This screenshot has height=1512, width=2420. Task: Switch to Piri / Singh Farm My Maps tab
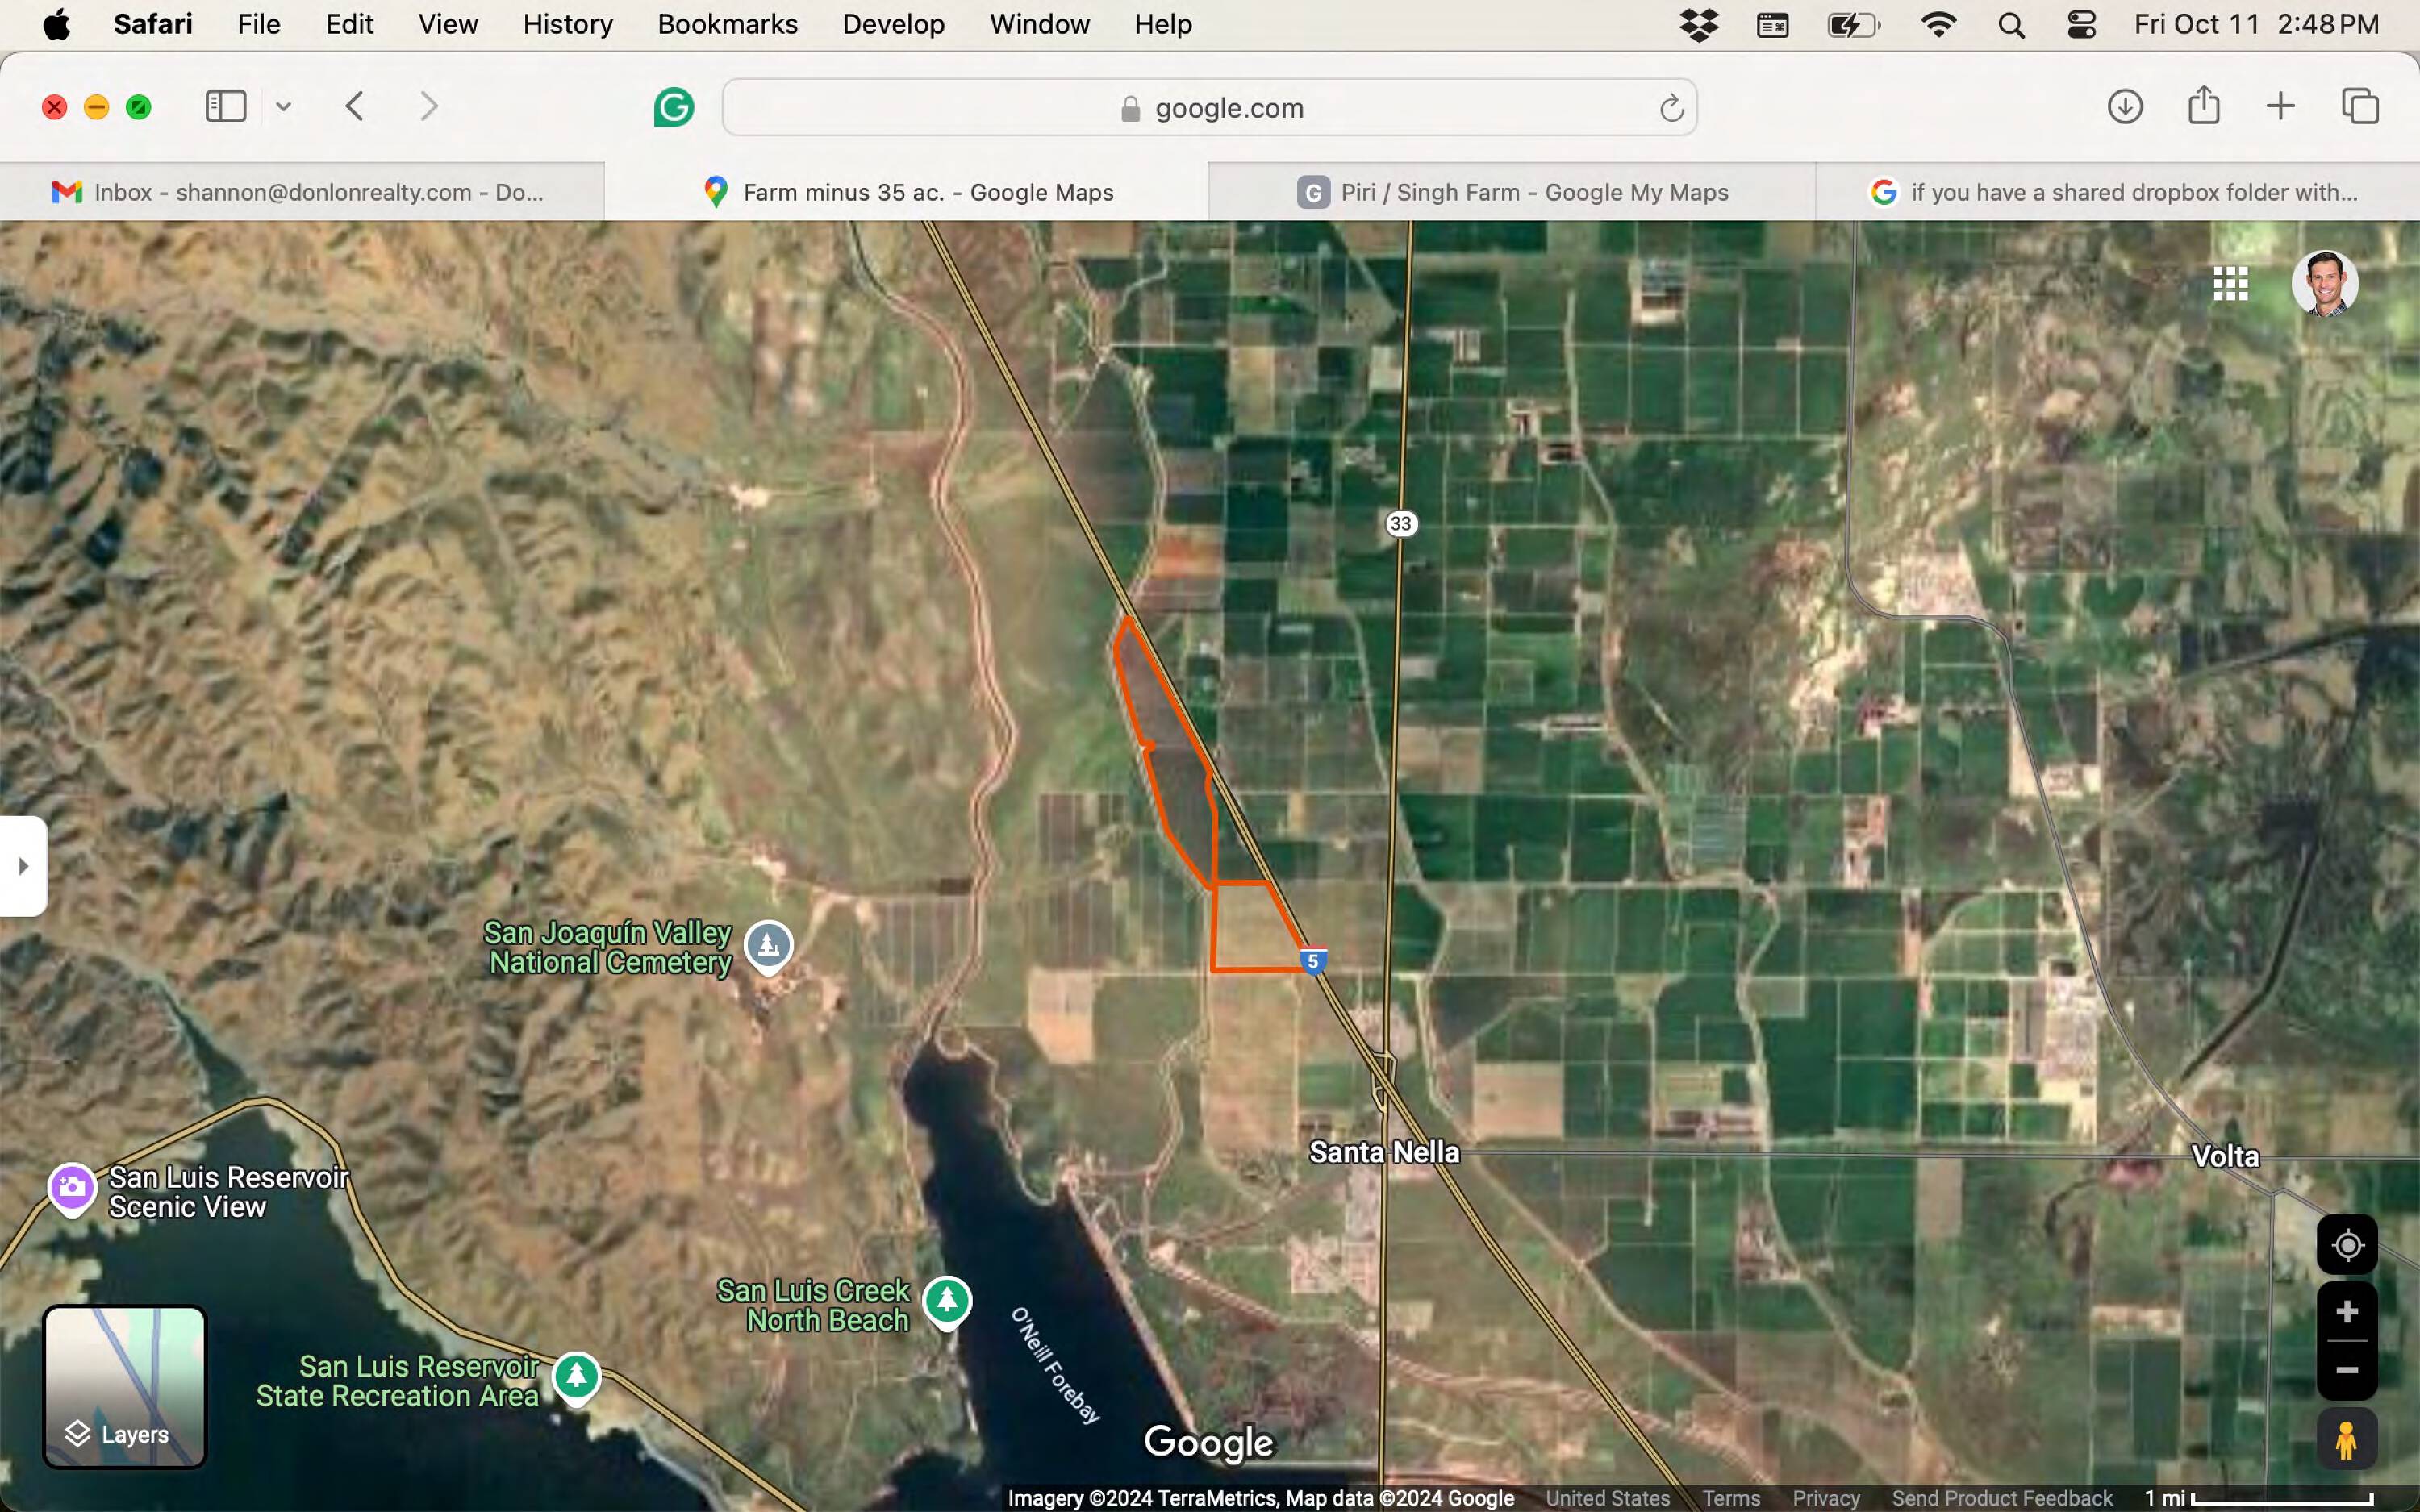point(1511,192)
